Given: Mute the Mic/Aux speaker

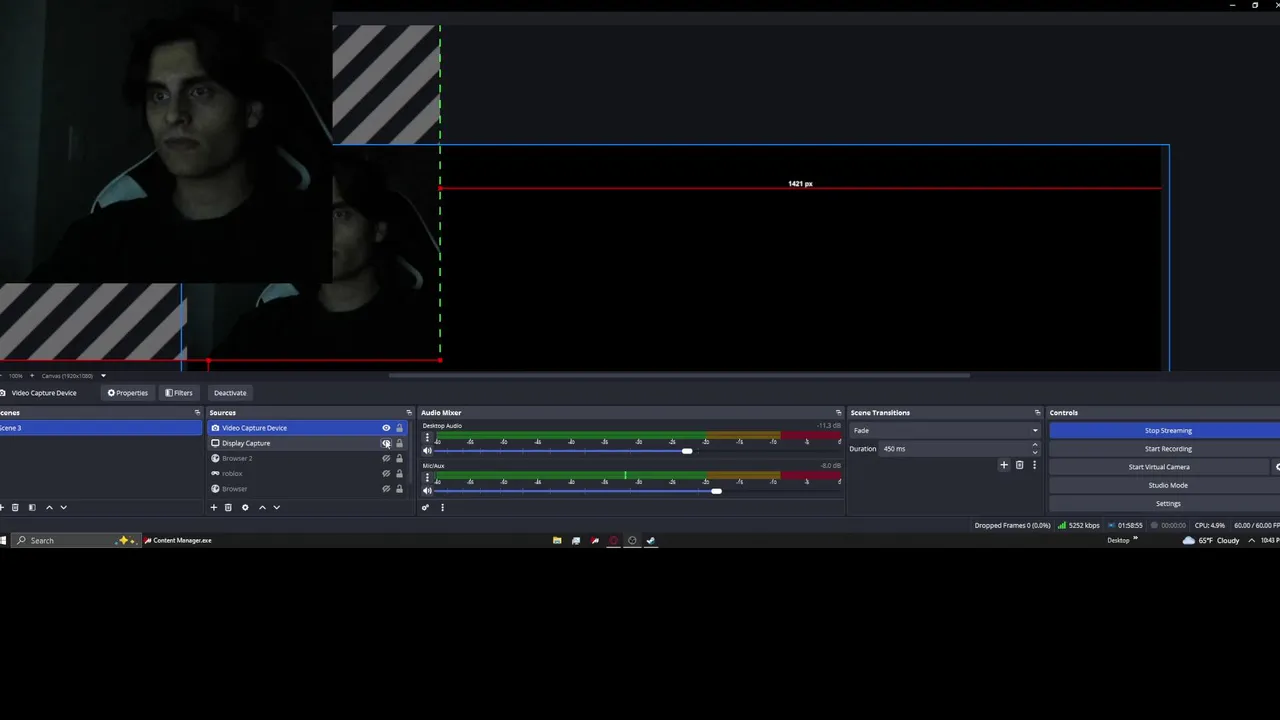Looking at the screenshot, I should coord(427,491).
